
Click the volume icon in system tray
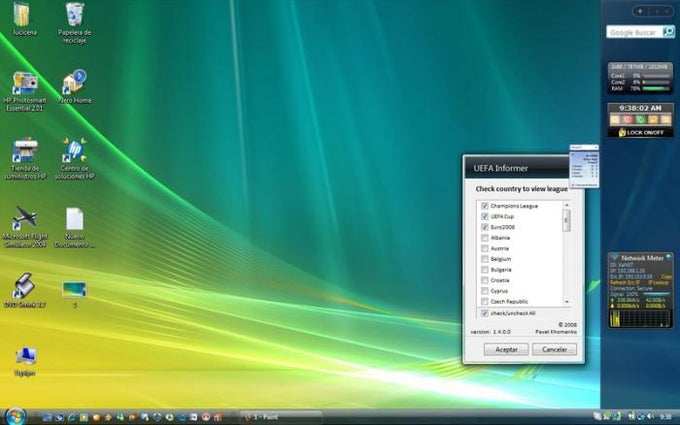coord(649,417)
